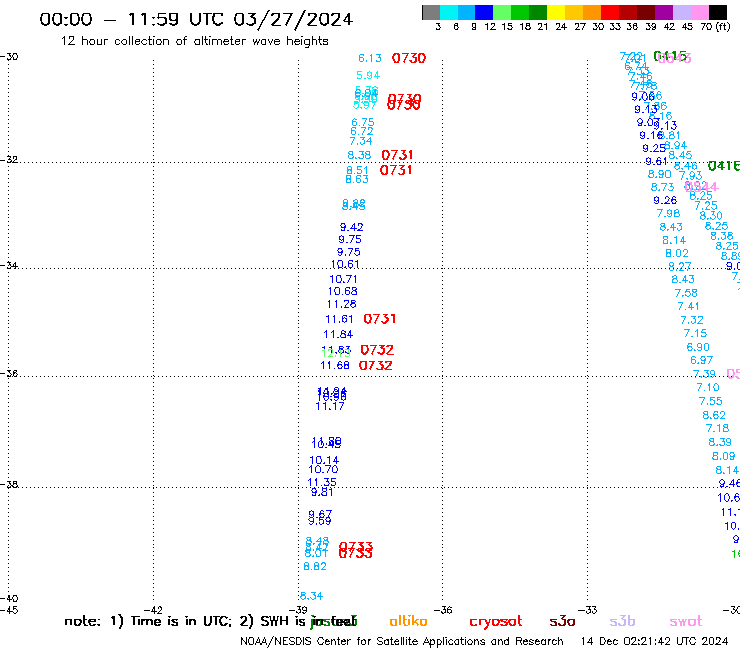The width and height of the screenshot is (740, 650).
Task: Click the wave height value 10.71
Action: pos(343,279)
